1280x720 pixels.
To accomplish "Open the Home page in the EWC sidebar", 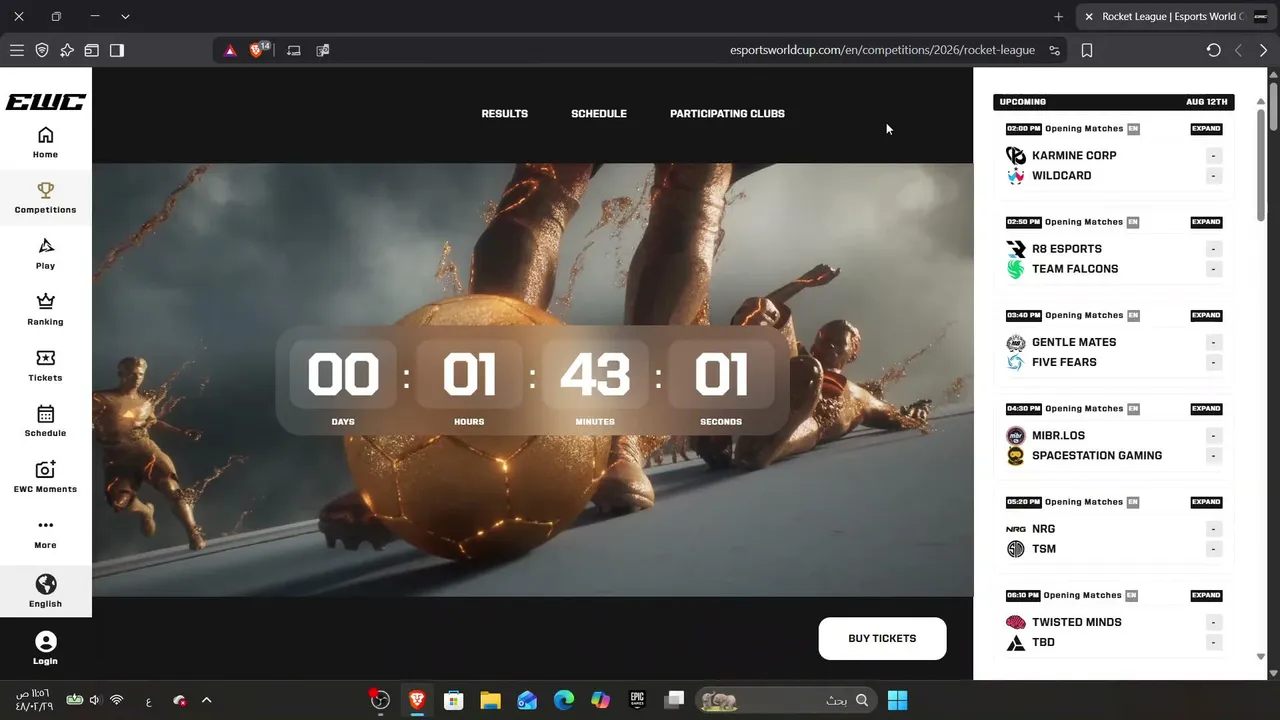I will [x=45, y=142].
